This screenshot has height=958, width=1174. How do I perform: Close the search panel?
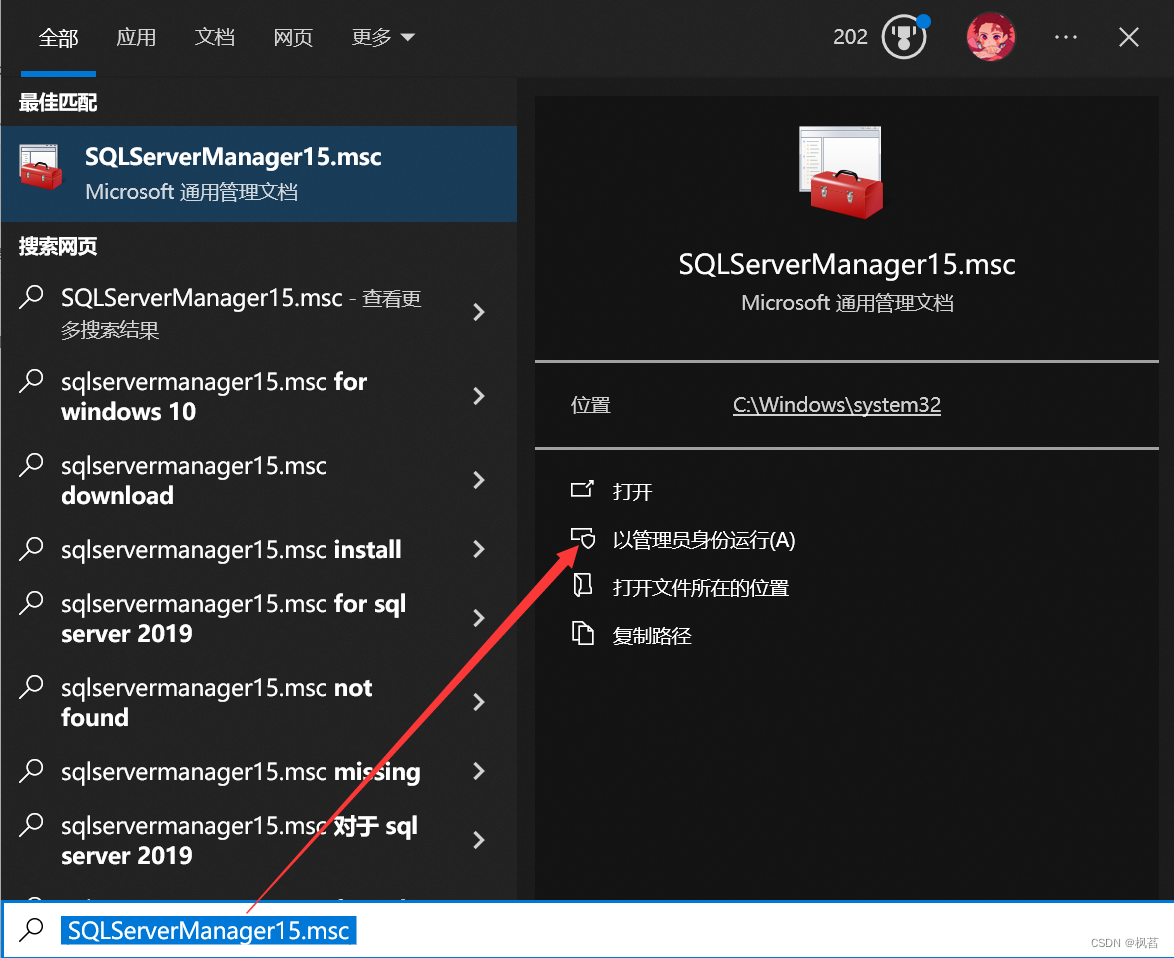pos(1128,37)
